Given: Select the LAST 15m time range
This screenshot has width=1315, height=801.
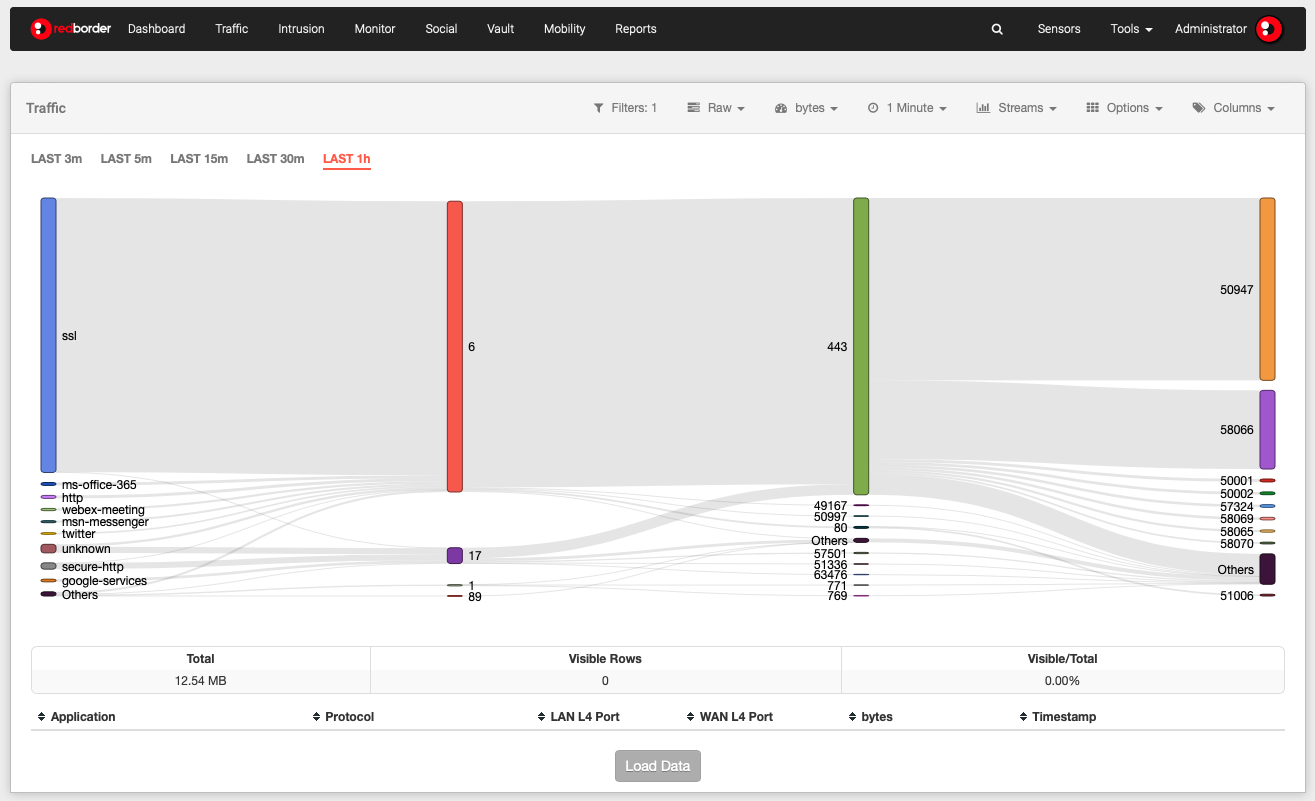Looking at the screenshot, I should (x=199, y=159).
